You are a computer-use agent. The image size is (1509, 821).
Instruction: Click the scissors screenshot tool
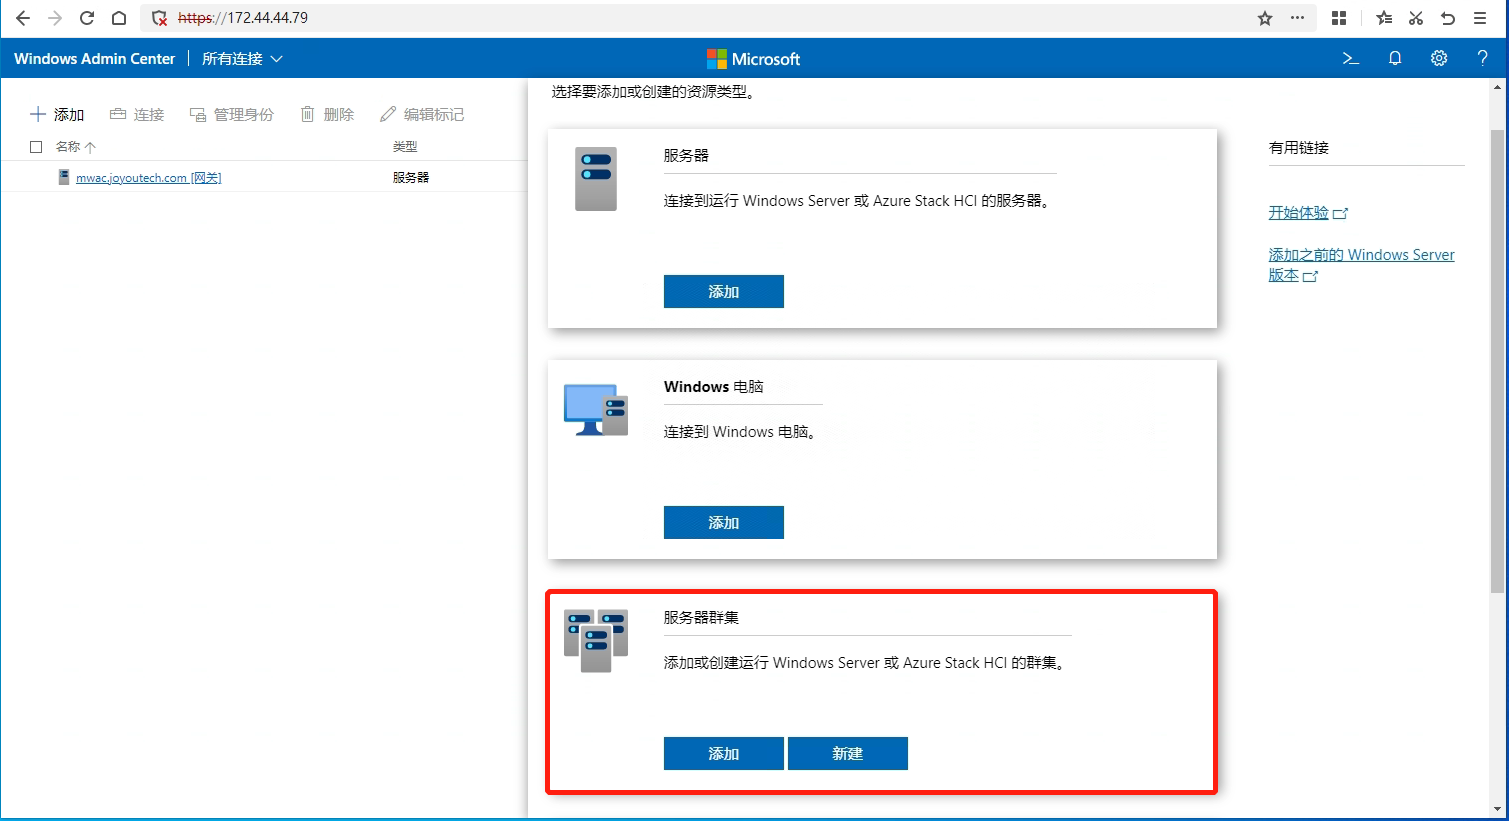coord(1416,18)
